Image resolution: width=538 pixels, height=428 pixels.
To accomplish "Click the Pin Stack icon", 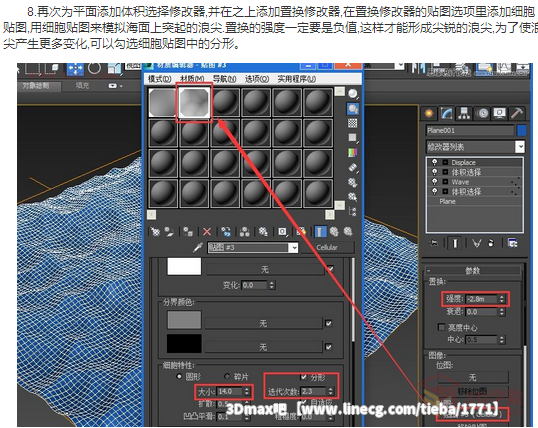I will point(434,243).
